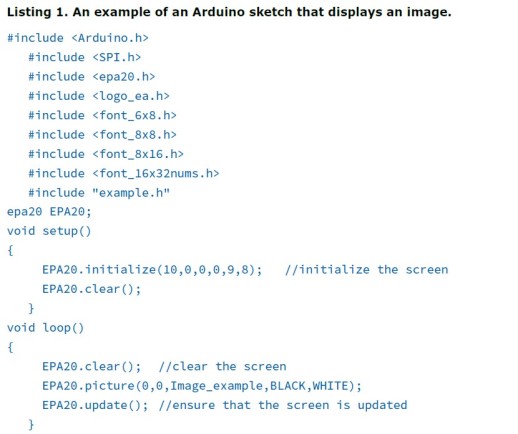Click the EPA20.picture call line

(x=202, y=386)
